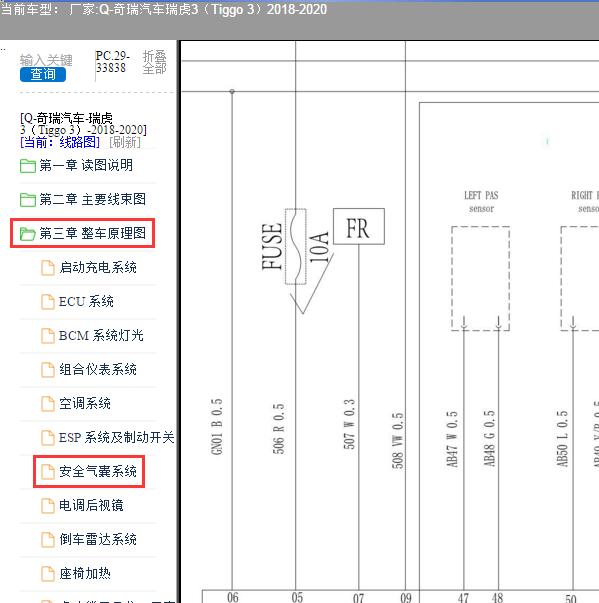
Task: Click pin number 07 at connector
Action: tap(358, 598)
